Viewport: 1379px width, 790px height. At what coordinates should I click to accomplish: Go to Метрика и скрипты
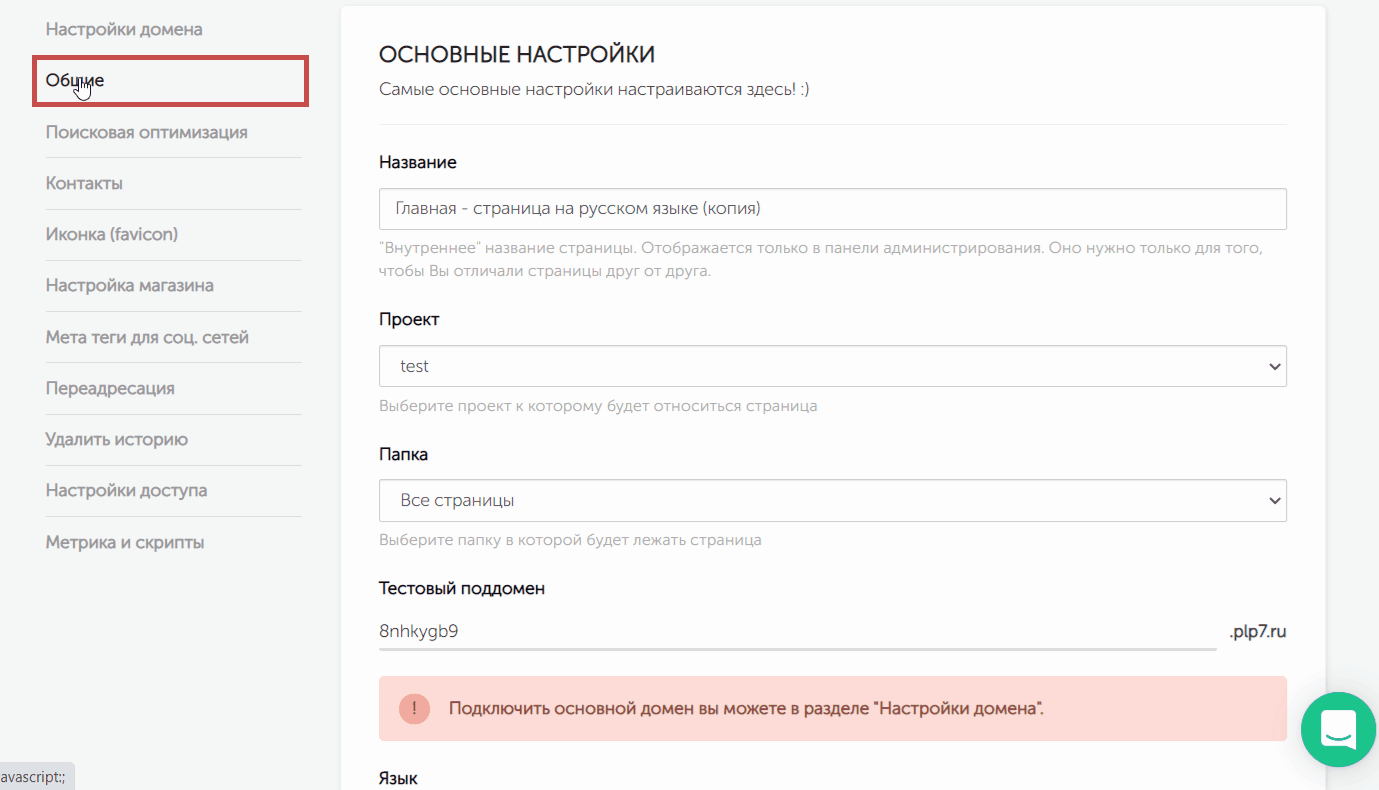(x=125, y=543)
